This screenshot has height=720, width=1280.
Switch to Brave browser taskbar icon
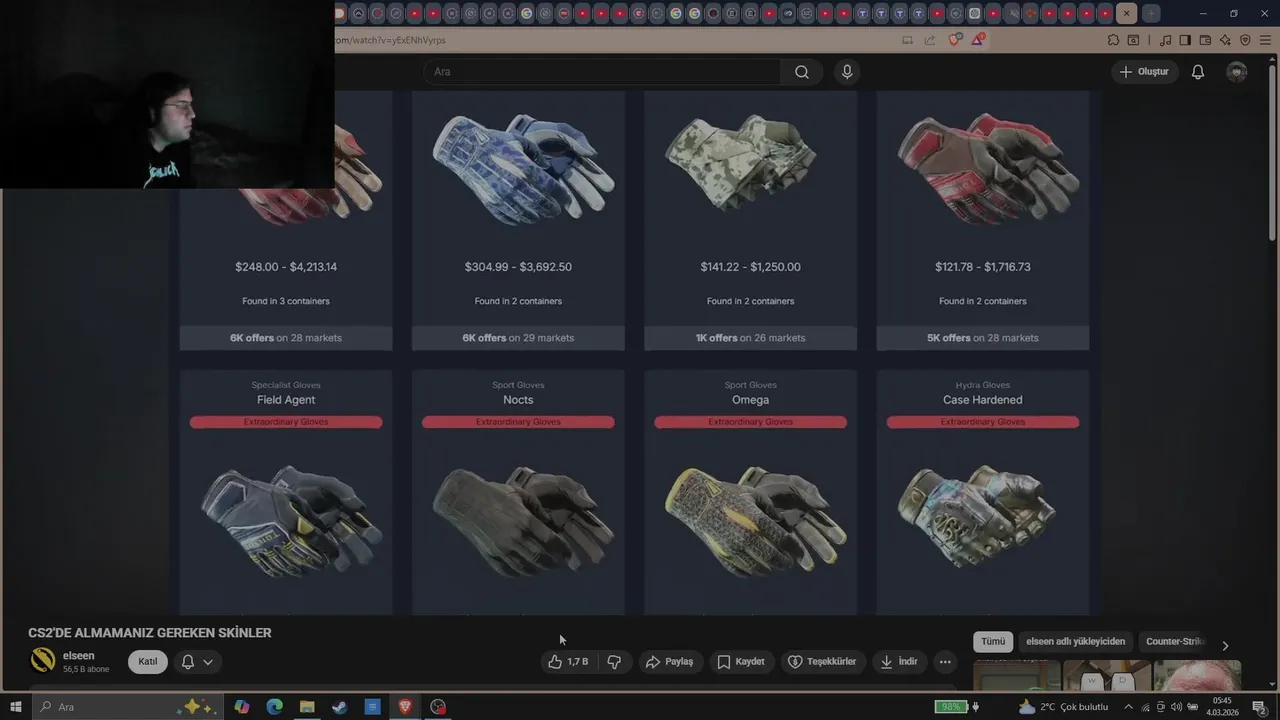[x=405, y=707]
